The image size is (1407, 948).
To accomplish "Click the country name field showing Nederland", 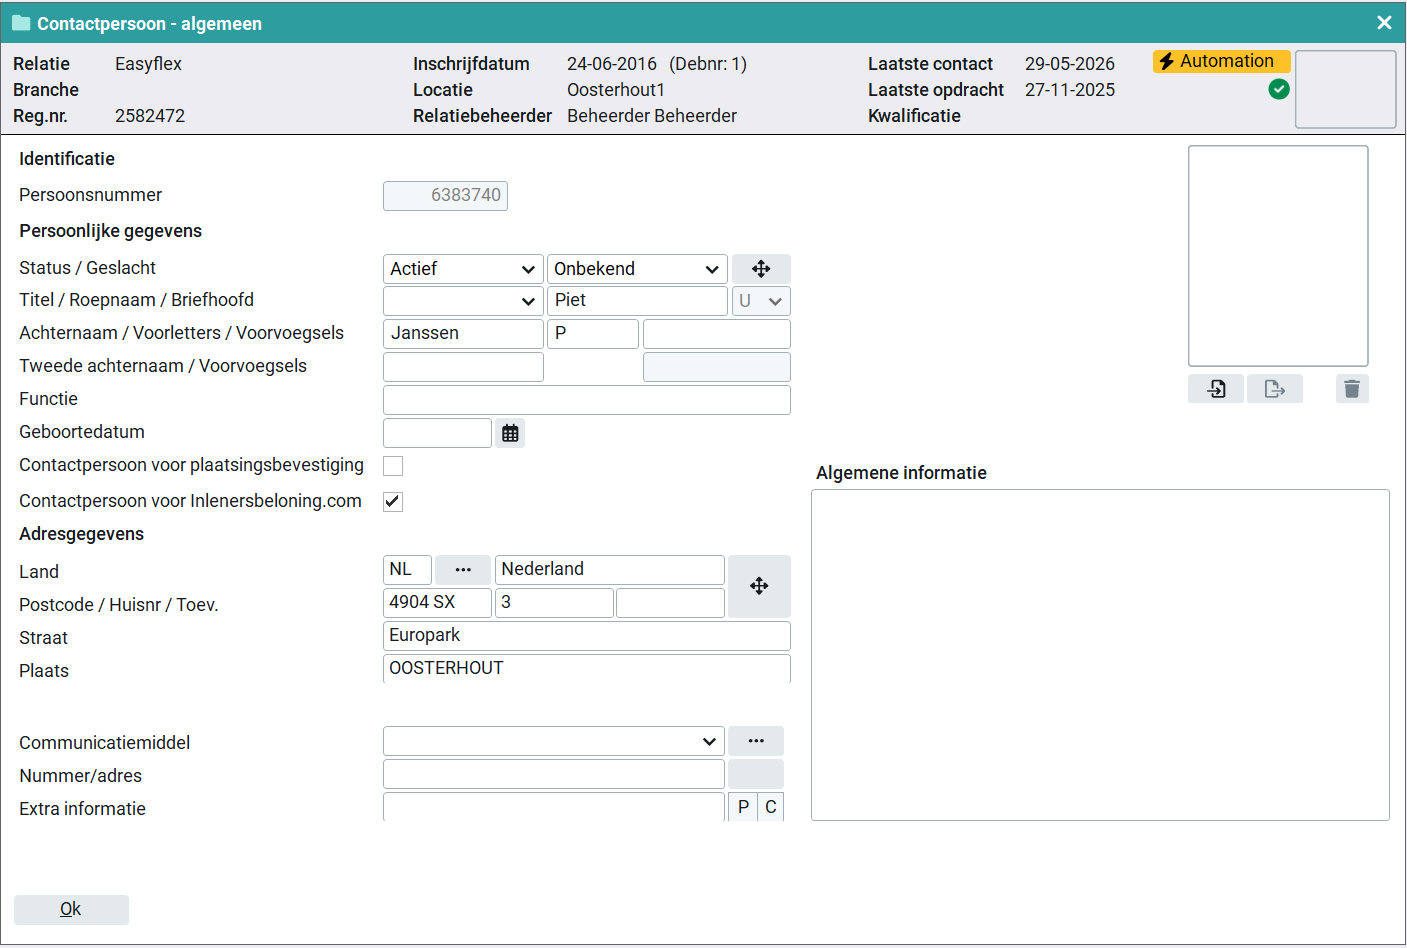I will tap(610, 570).
